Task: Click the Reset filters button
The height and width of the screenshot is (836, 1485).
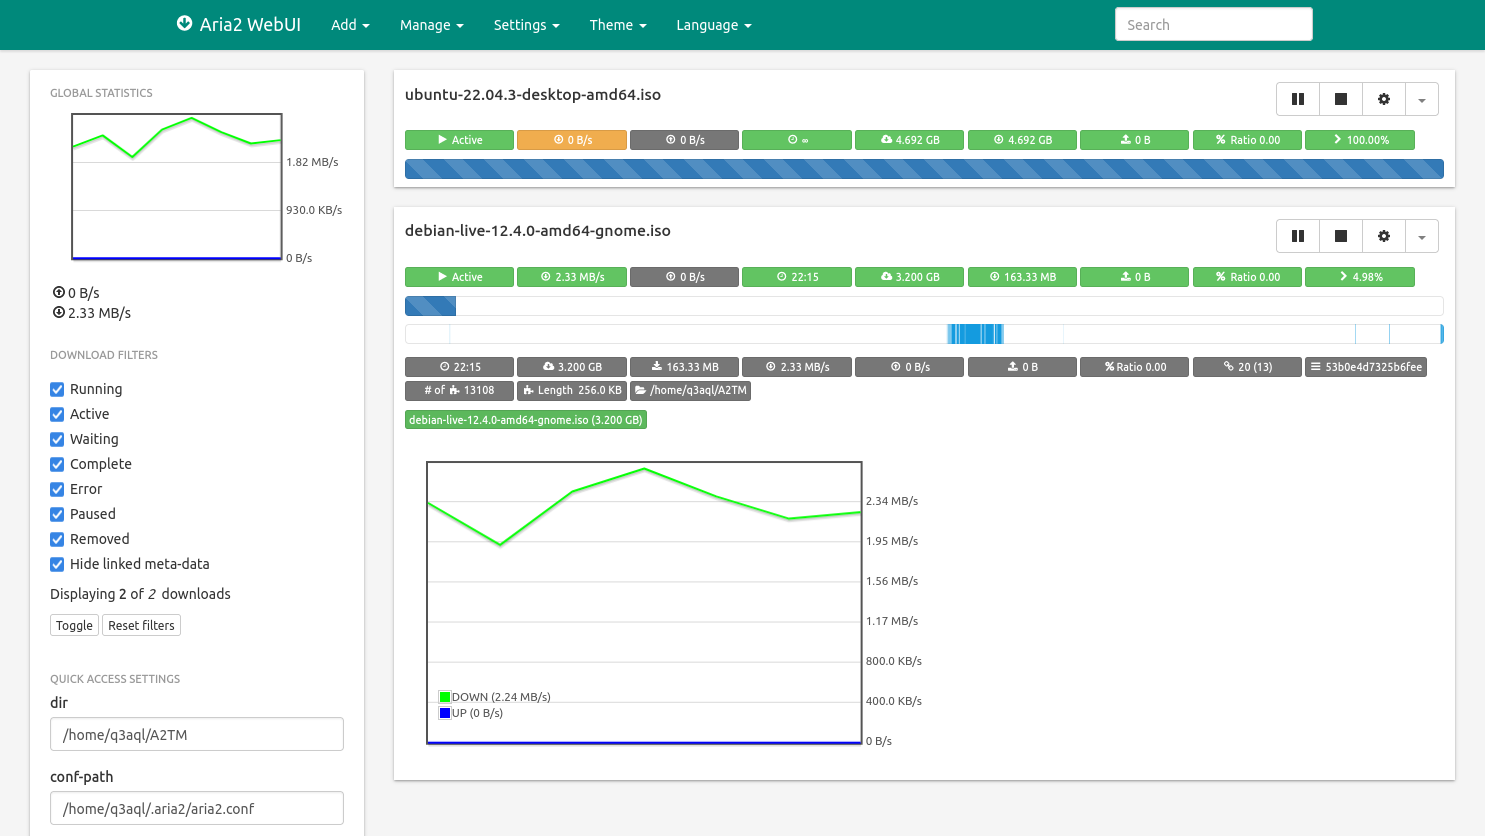Action: 141,625
